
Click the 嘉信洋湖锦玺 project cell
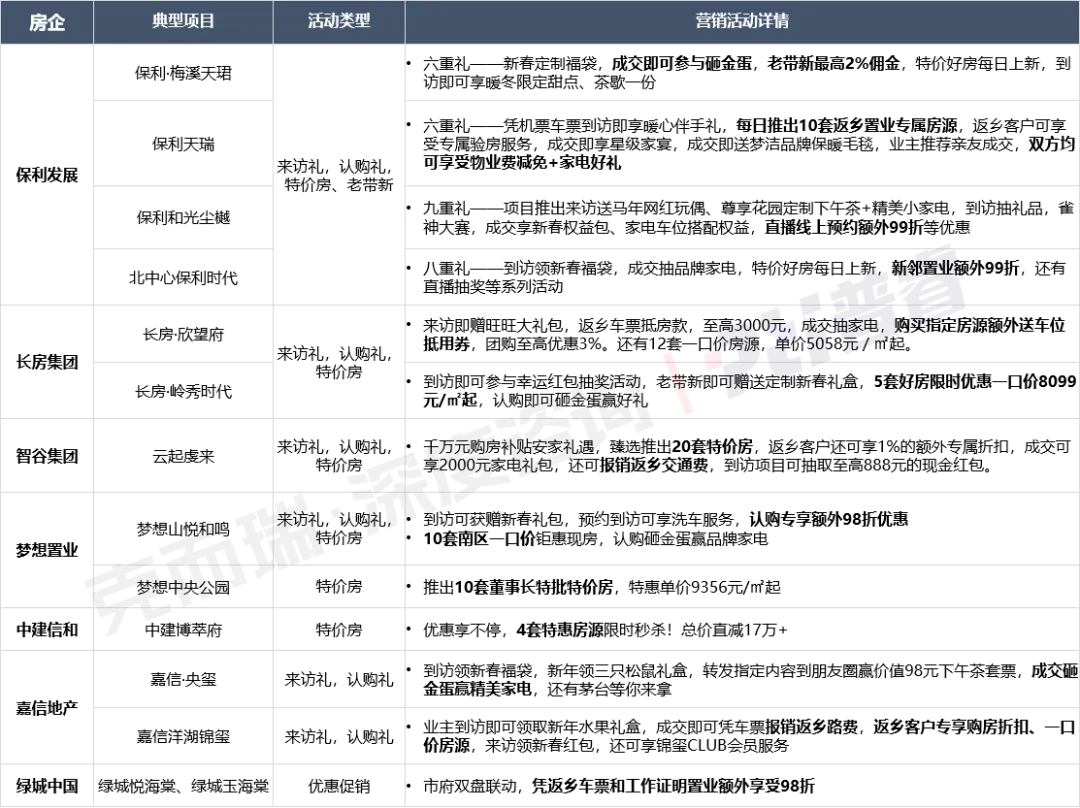click(x=183, y=736)
